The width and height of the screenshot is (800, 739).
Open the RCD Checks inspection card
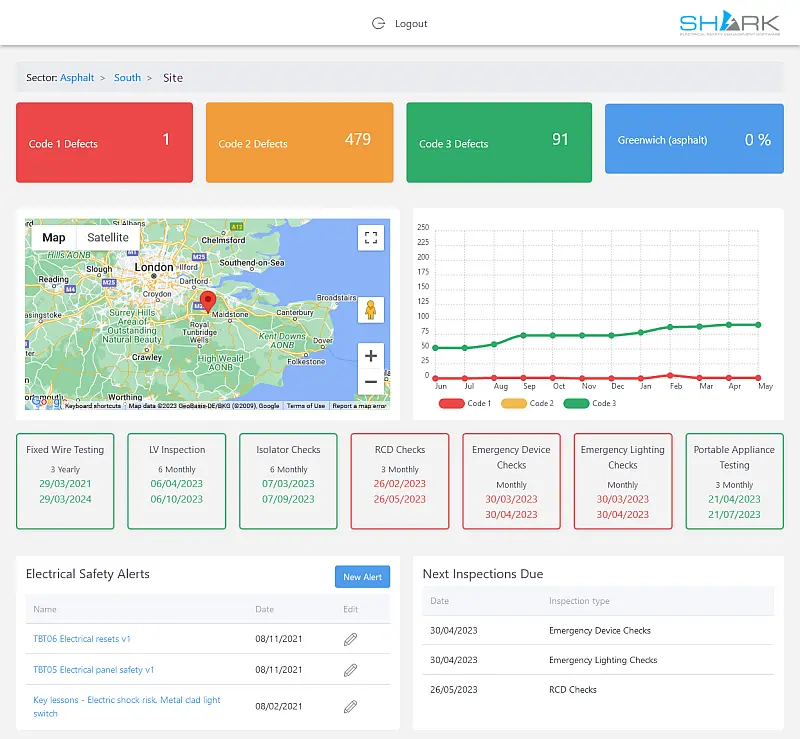coord(399,480)
